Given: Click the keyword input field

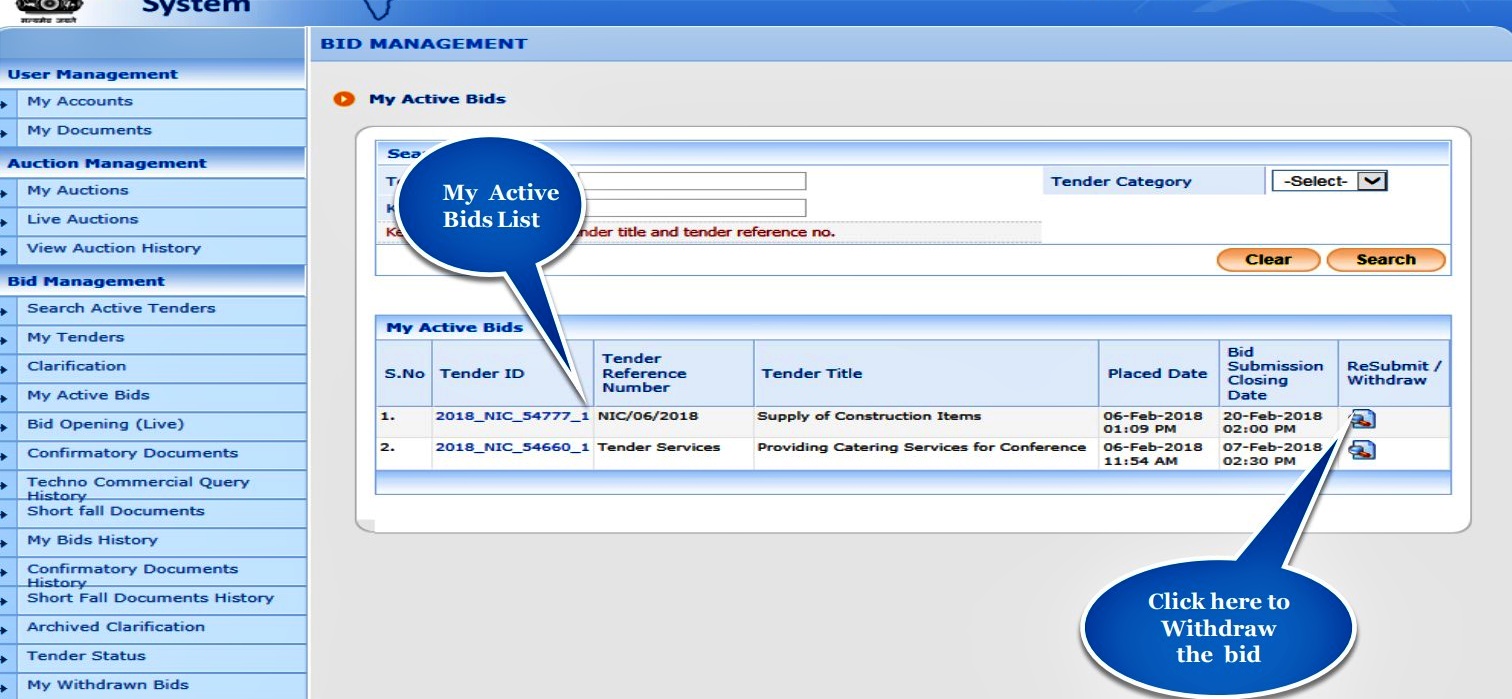Looking at the screenshot, I should click(x=692, y=208).
